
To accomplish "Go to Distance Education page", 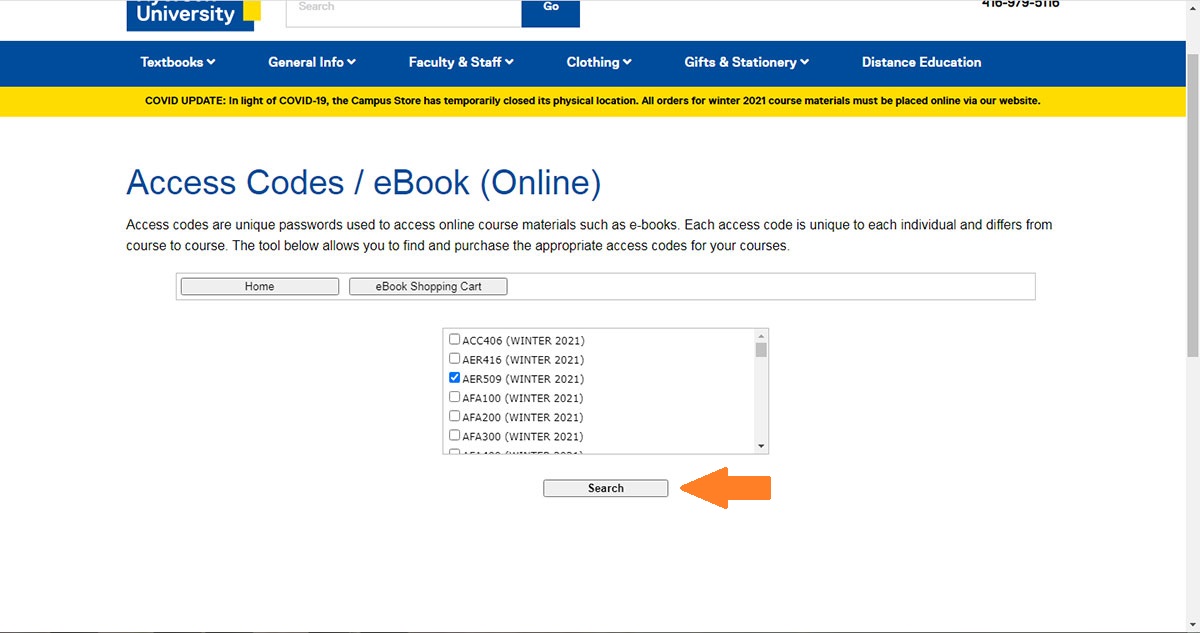I will tap(922, 62).
